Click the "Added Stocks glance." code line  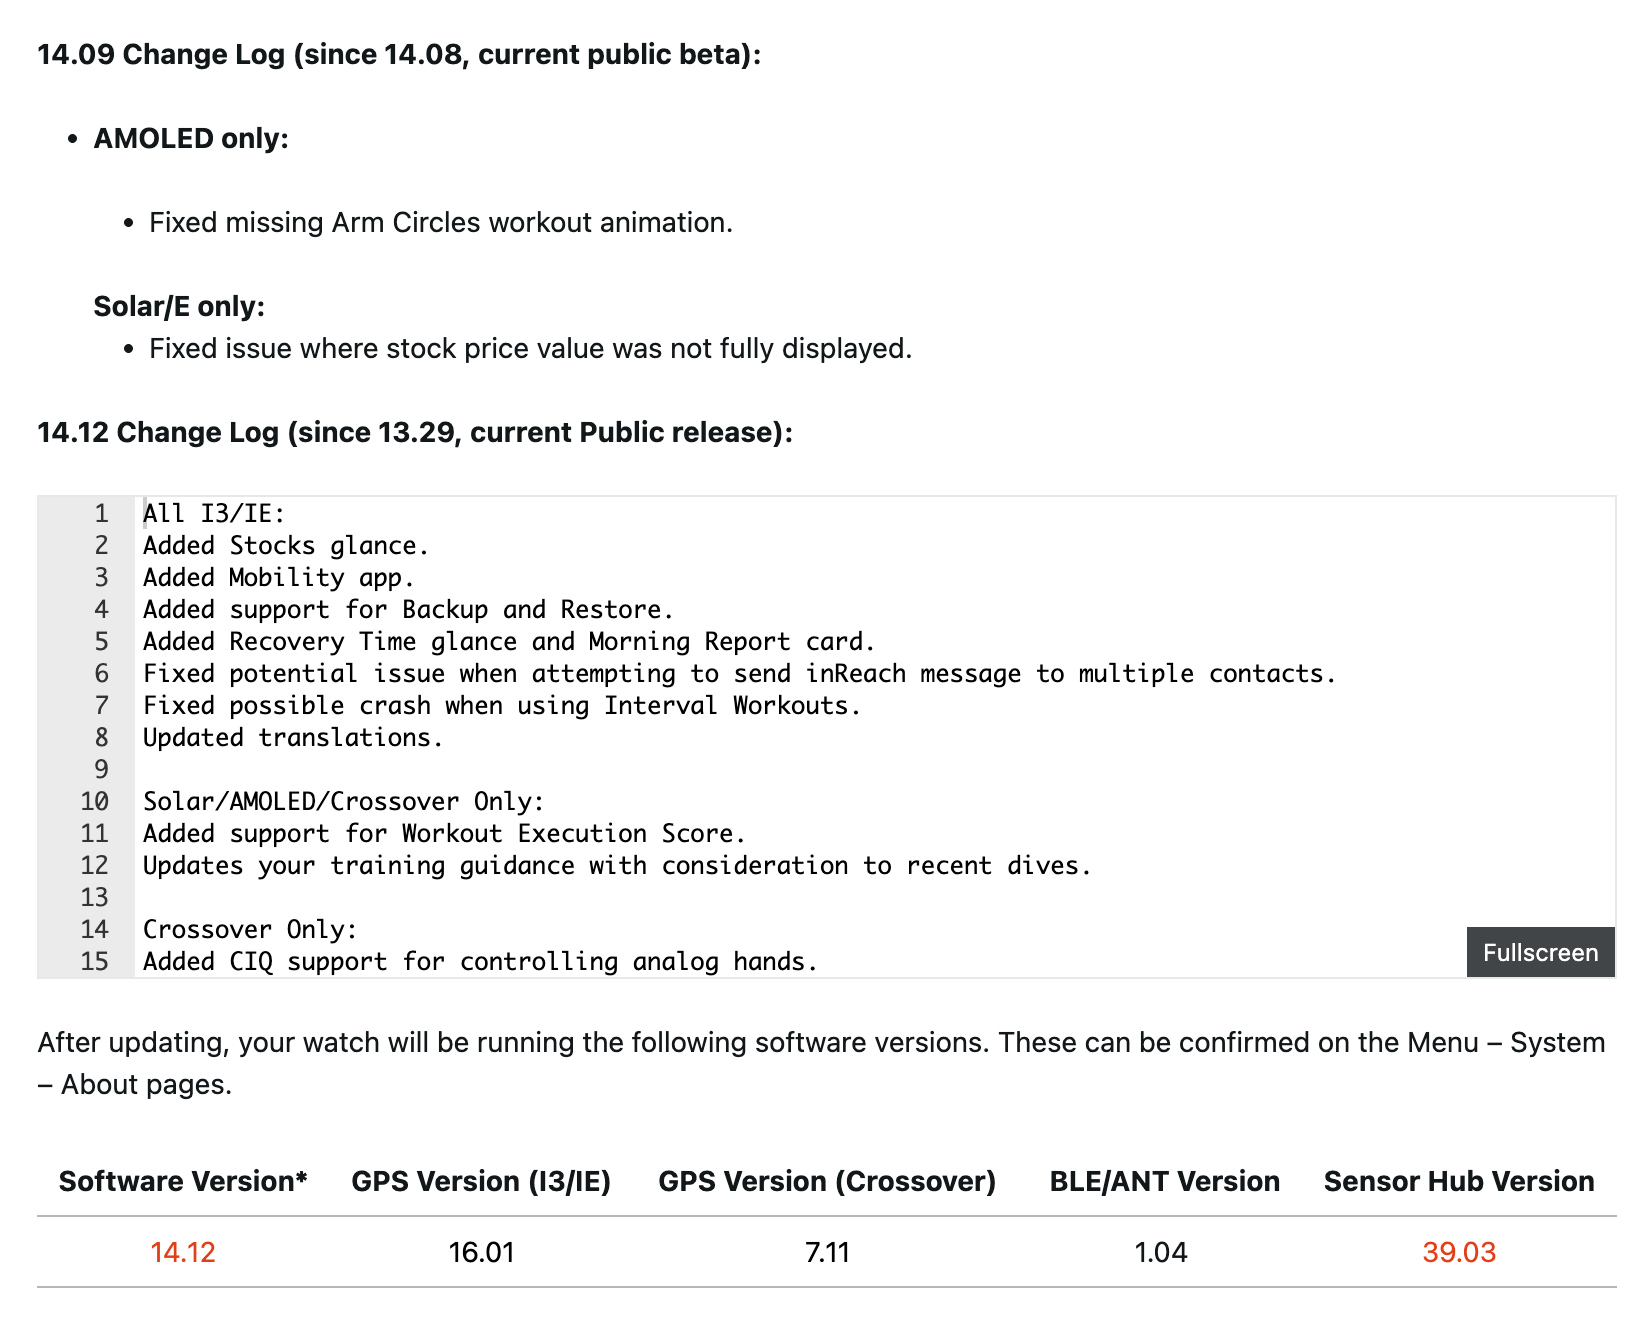click(x=286, y=546)
